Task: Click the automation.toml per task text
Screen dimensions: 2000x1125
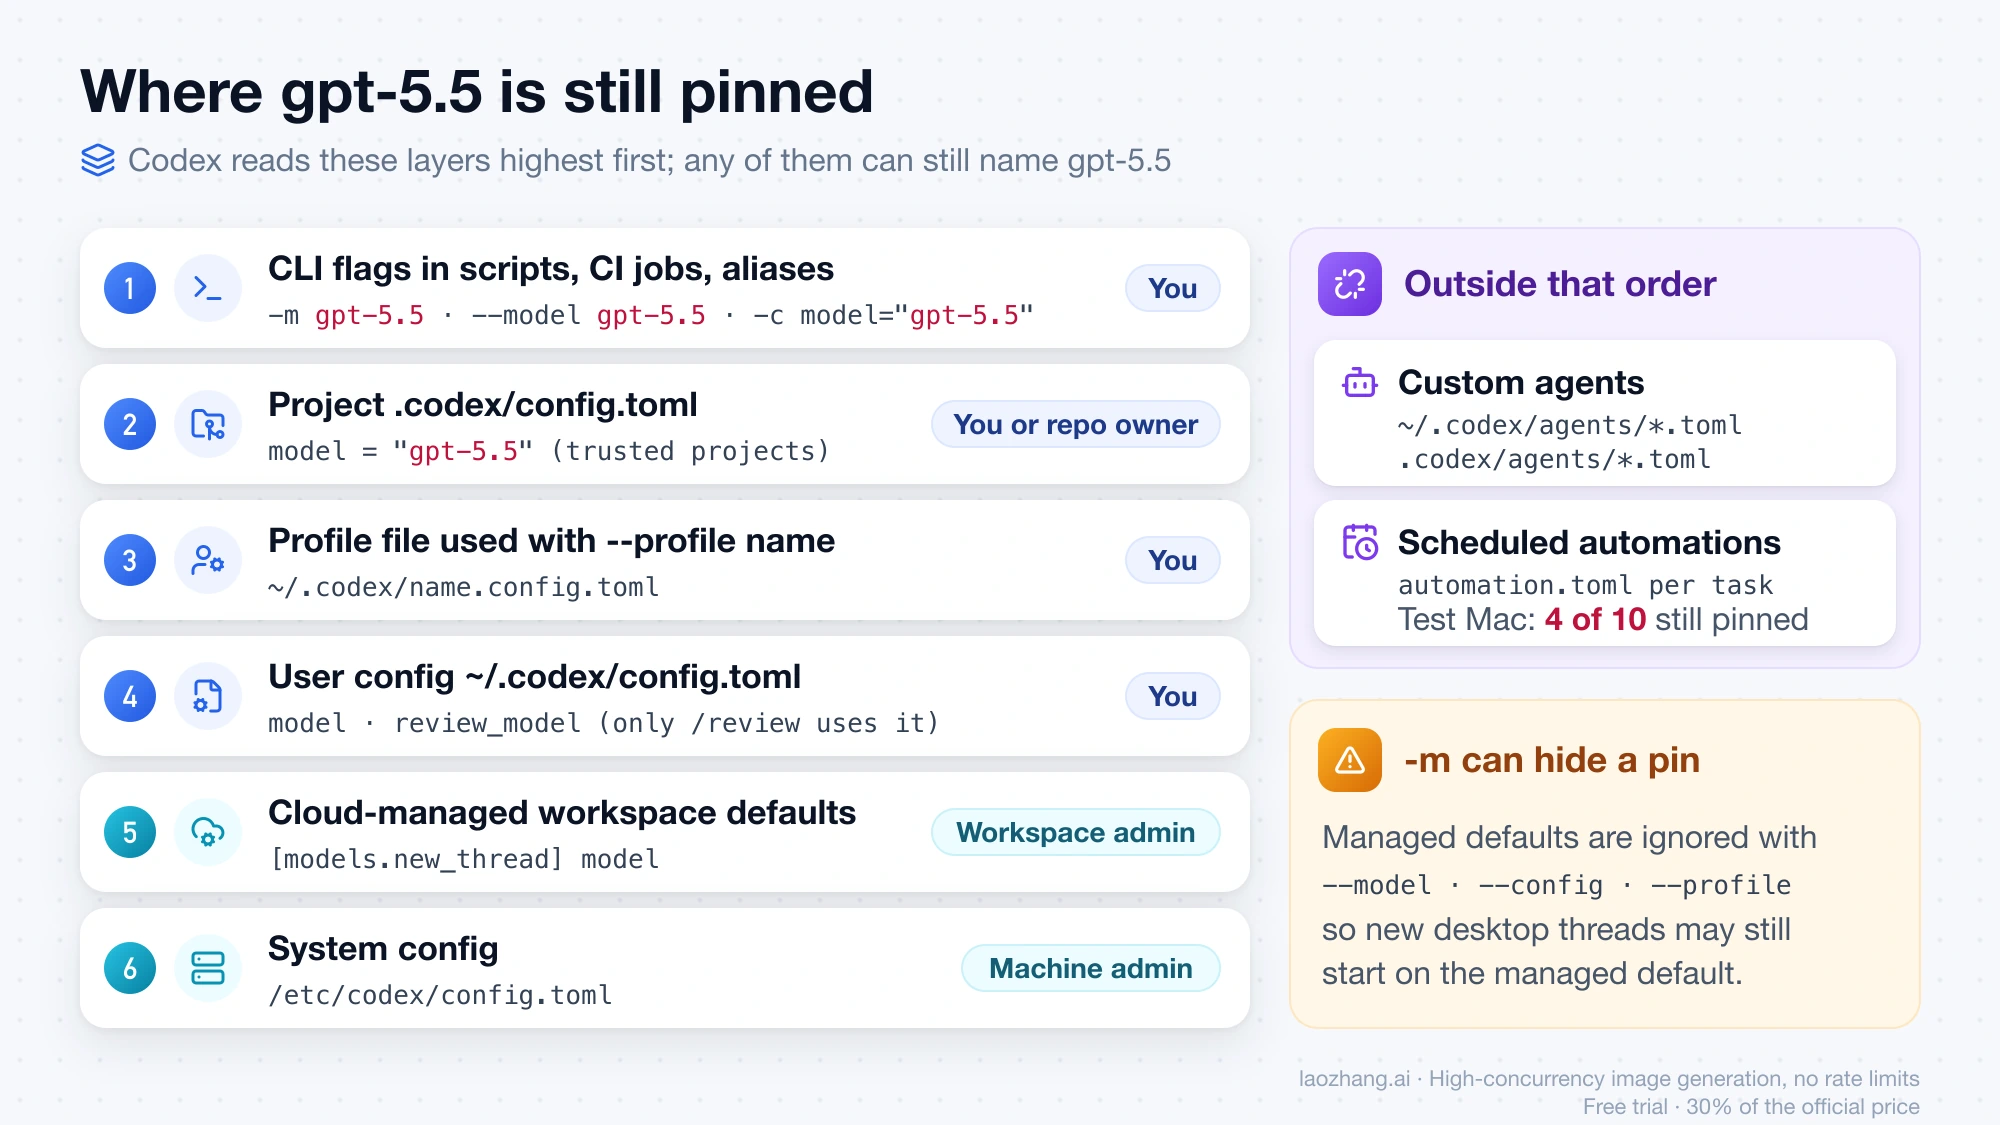Action: [1585, 585]
